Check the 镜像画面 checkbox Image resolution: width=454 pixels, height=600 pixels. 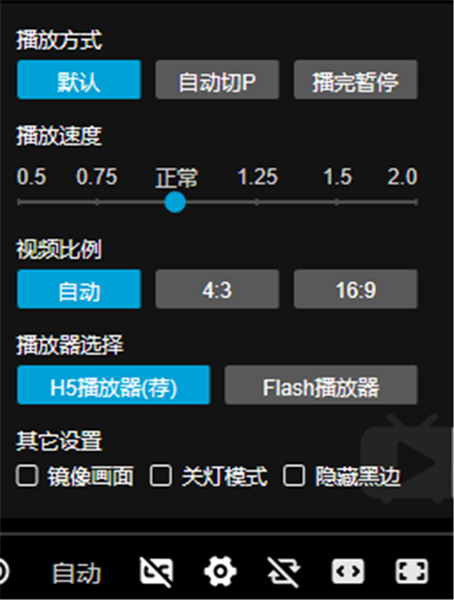coord(27,476)
